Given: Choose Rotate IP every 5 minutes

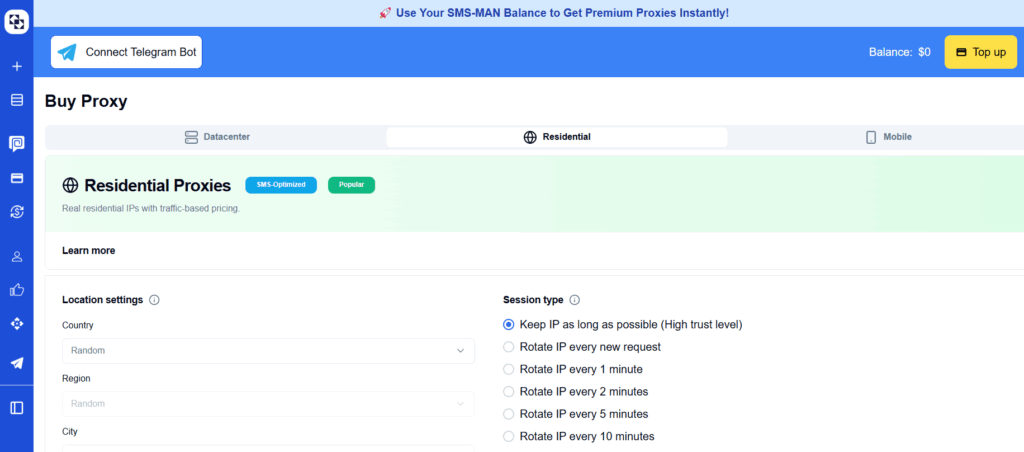Looking at the screenshot, I should [x=575, y=414].
